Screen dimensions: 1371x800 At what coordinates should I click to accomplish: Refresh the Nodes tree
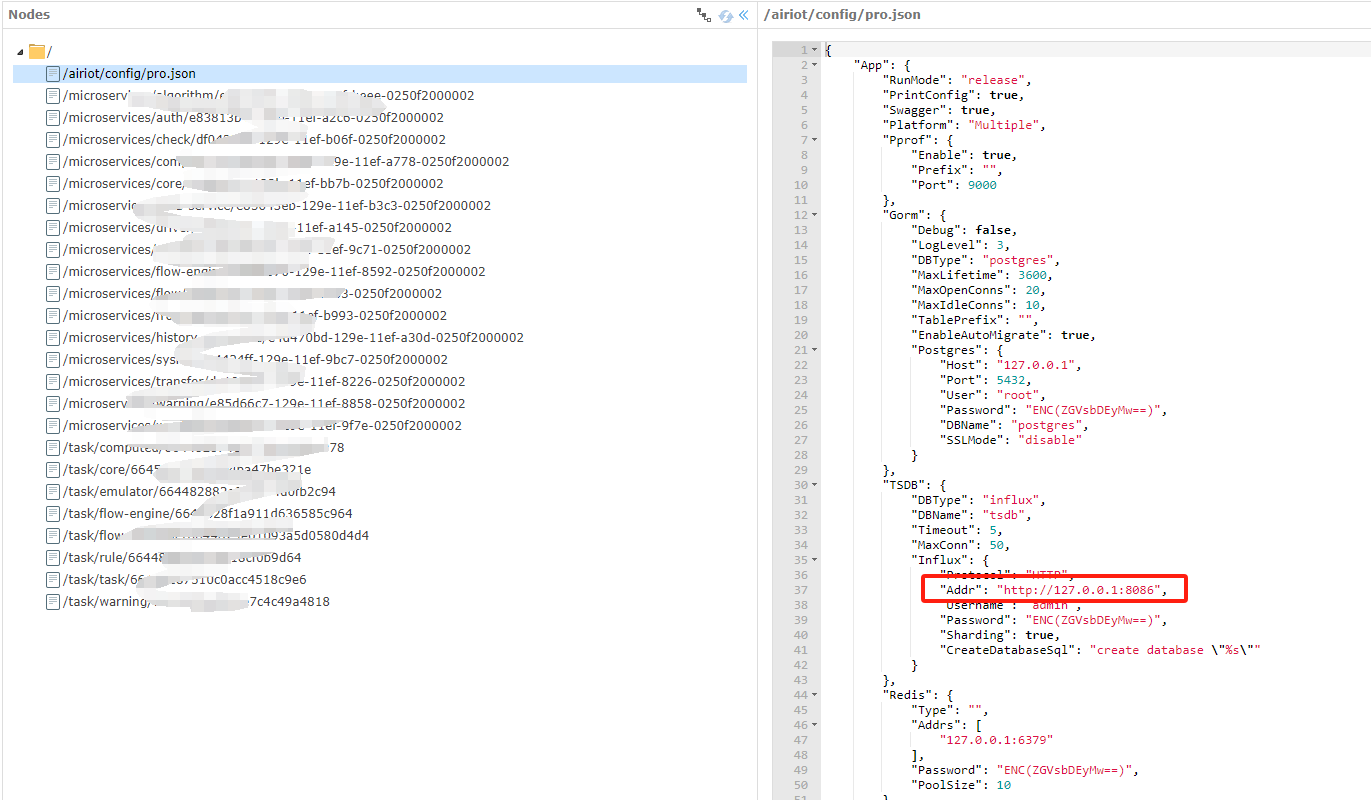[x=726, y=15]
